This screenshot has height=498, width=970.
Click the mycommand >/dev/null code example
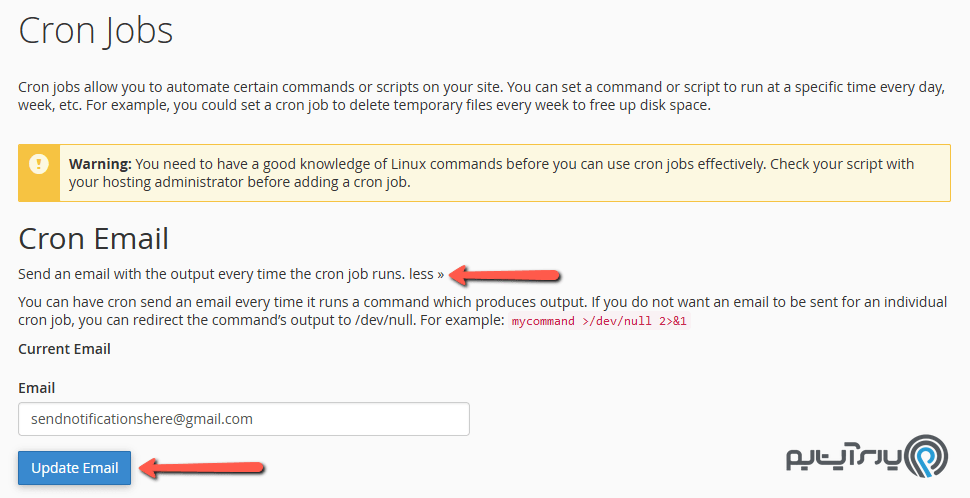598,323
